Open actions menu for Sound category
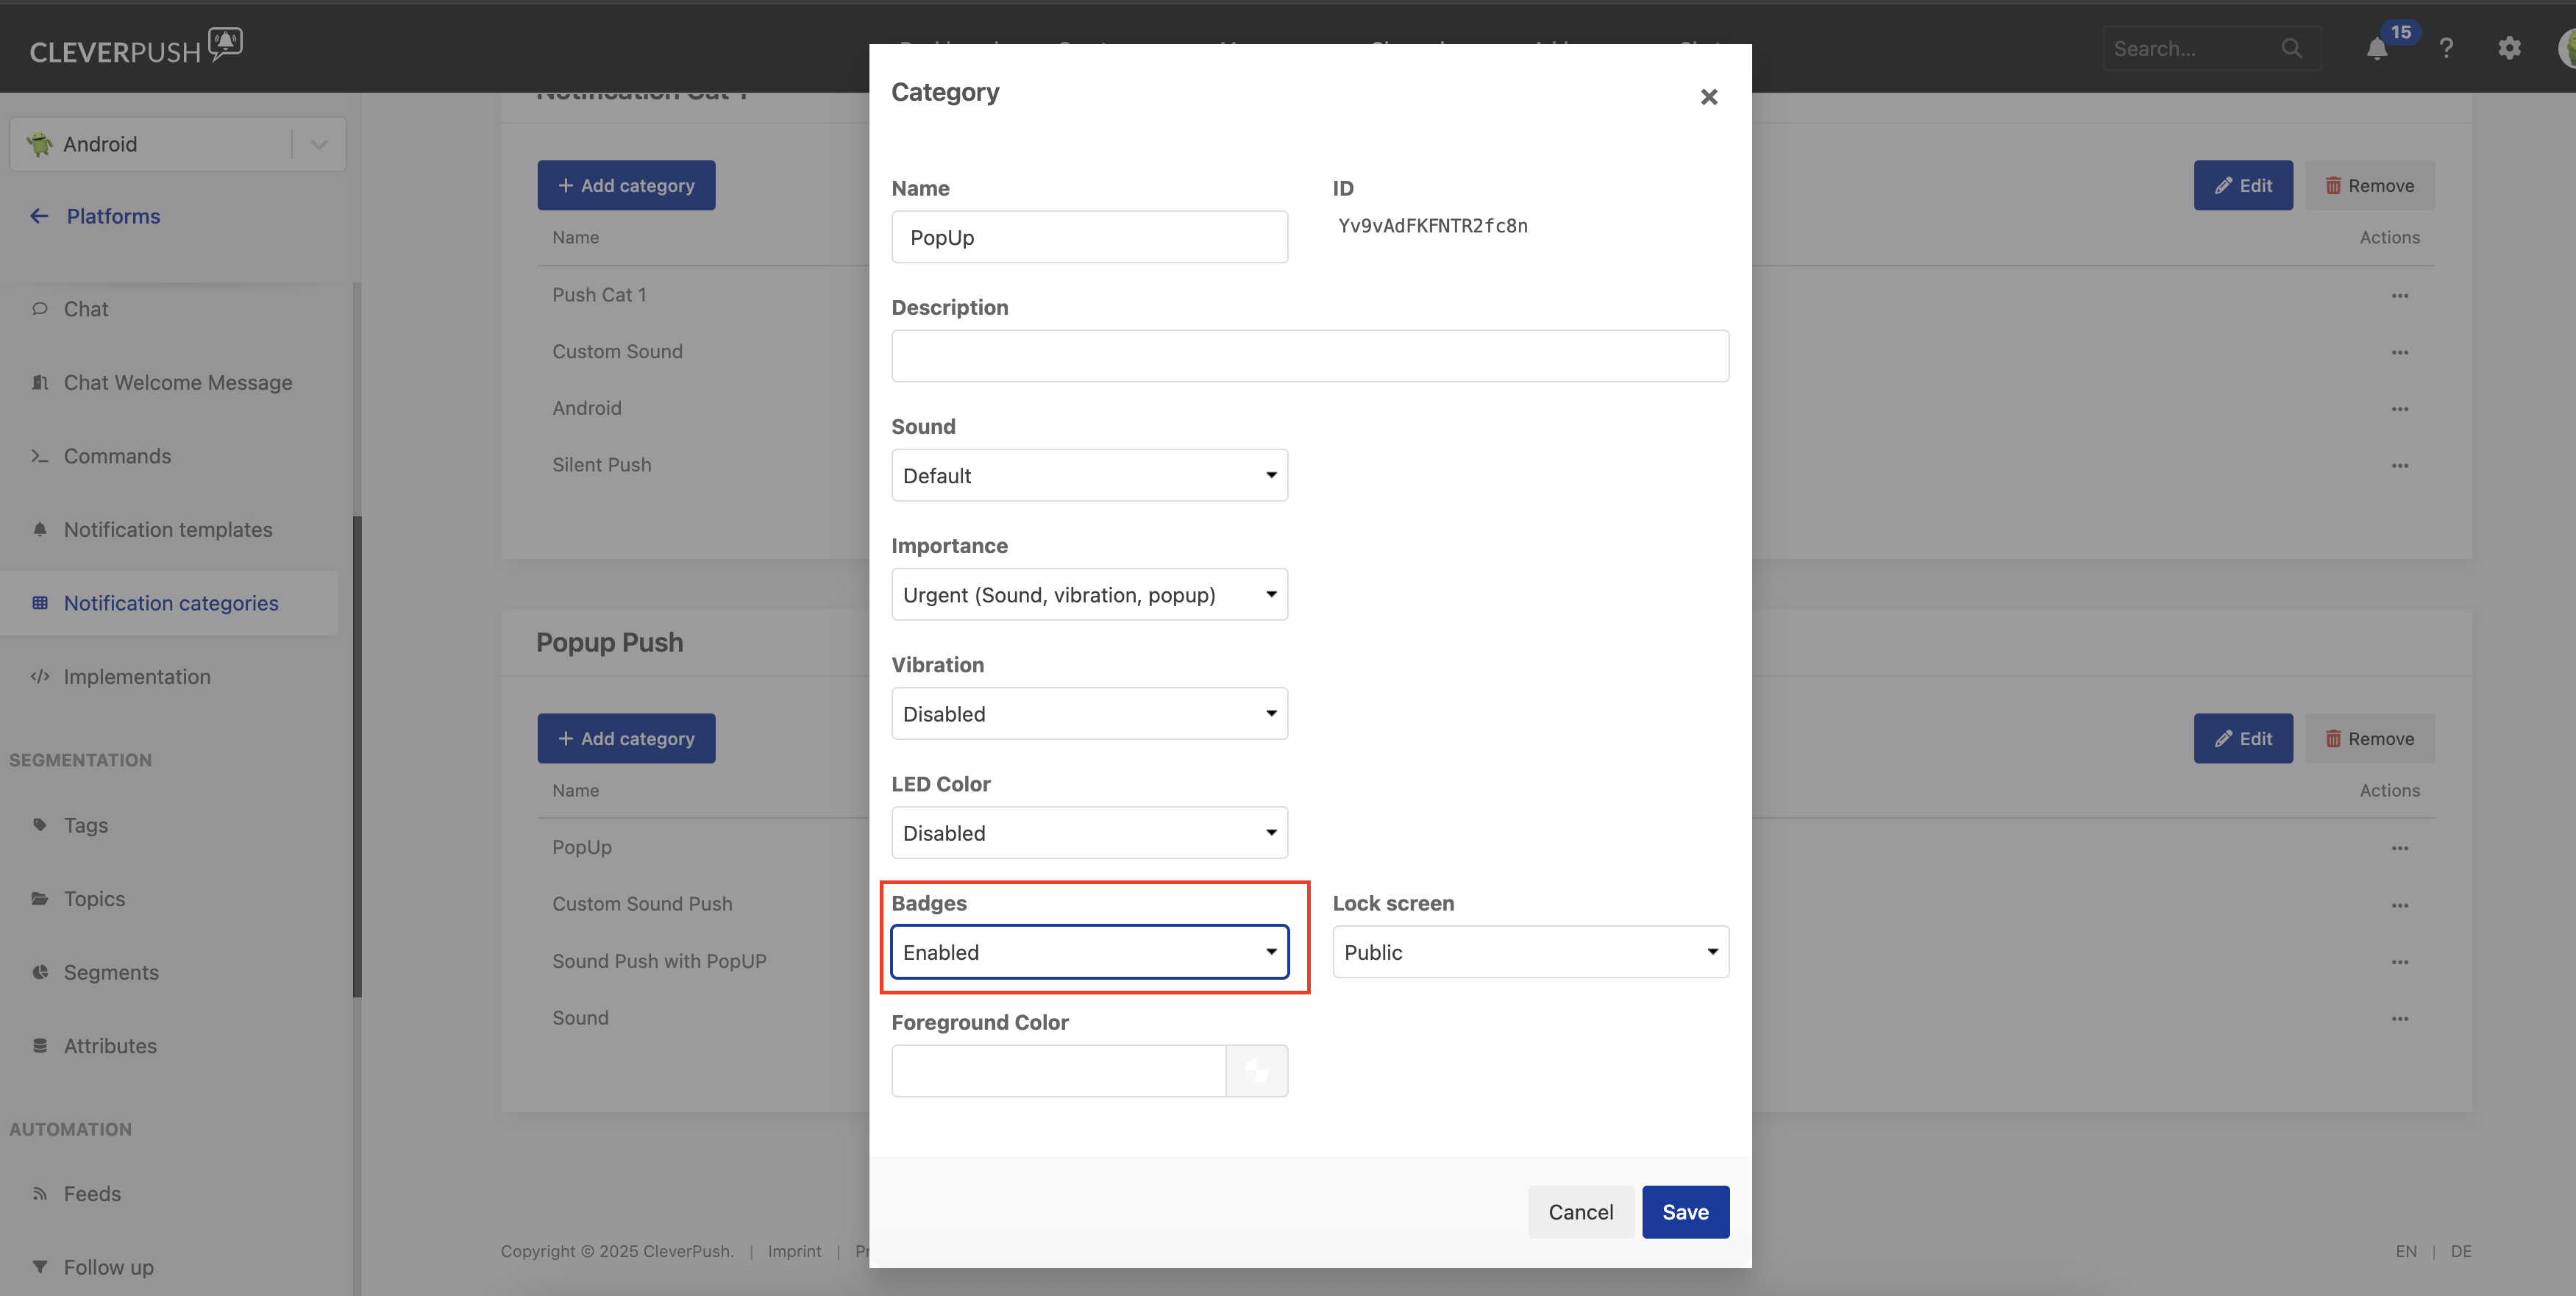2576x1296 pixels. tap(2399, 1019)
